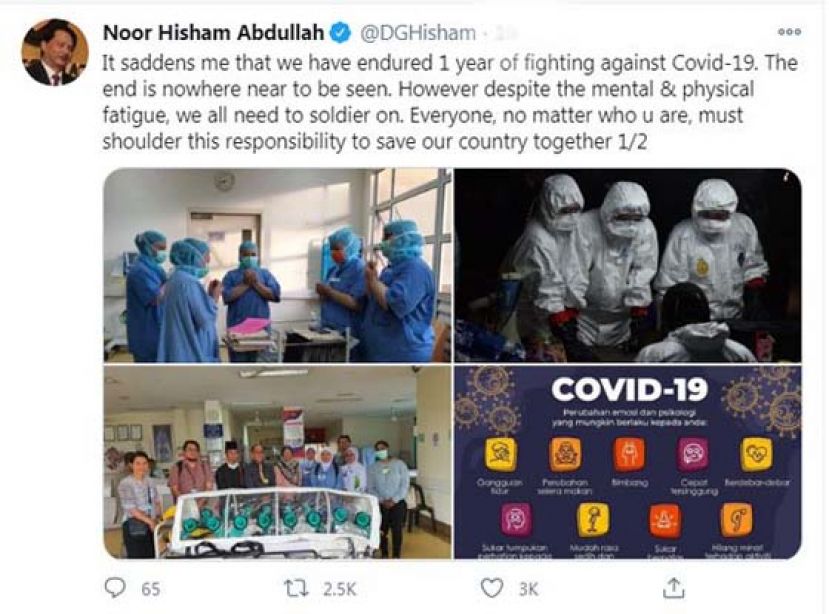Like the tweet with the heart icon
The height and width of the screenshot is (614, 829).
point(492,588)
